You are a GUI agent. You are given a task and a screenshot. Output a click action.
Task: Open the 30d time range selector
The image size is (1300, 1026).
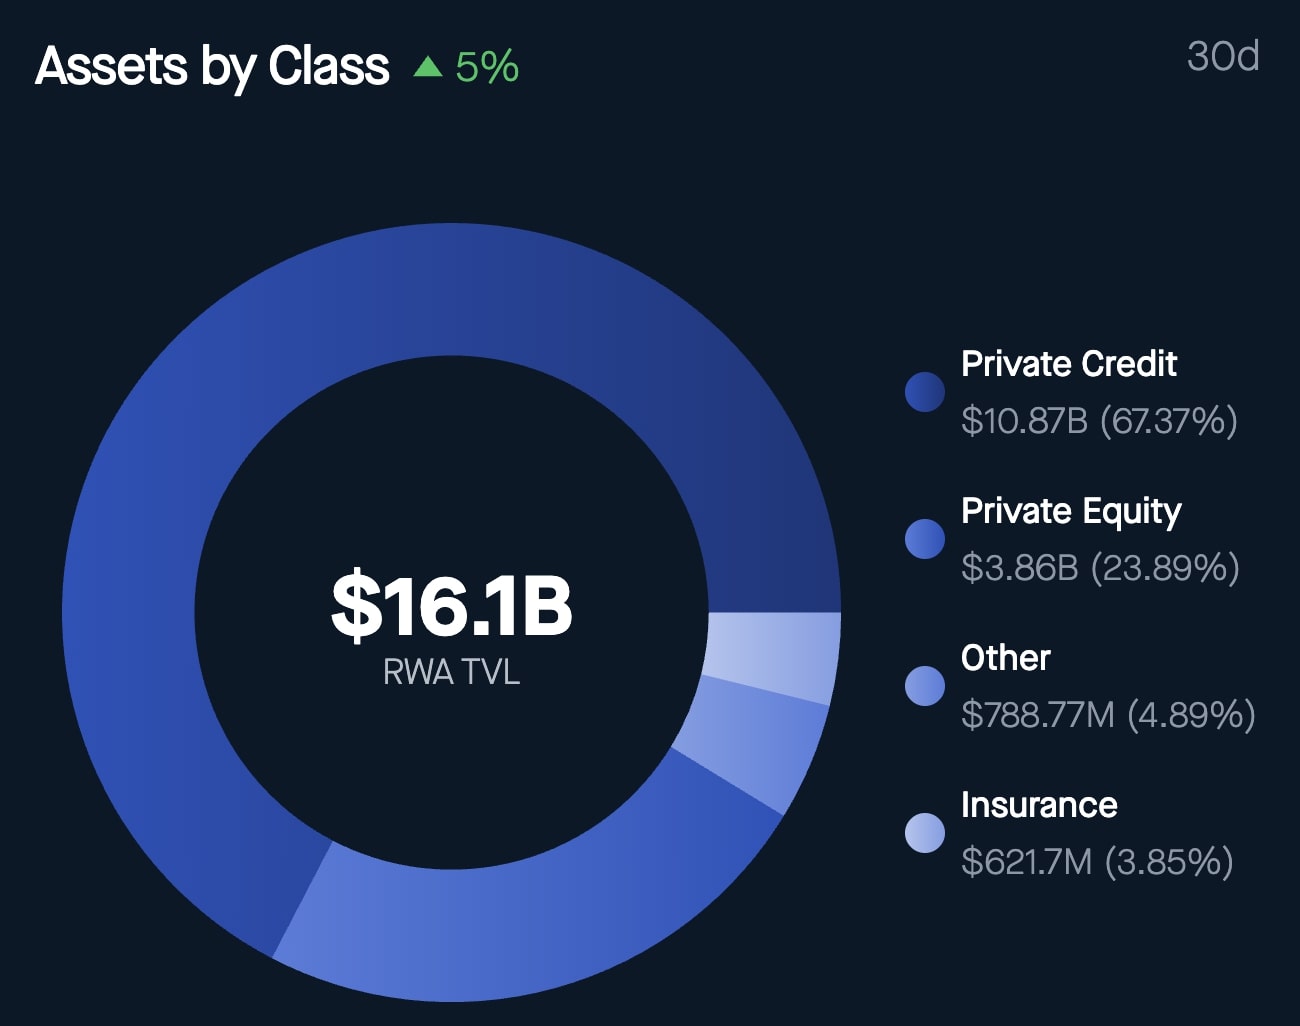coord(1222,57)
